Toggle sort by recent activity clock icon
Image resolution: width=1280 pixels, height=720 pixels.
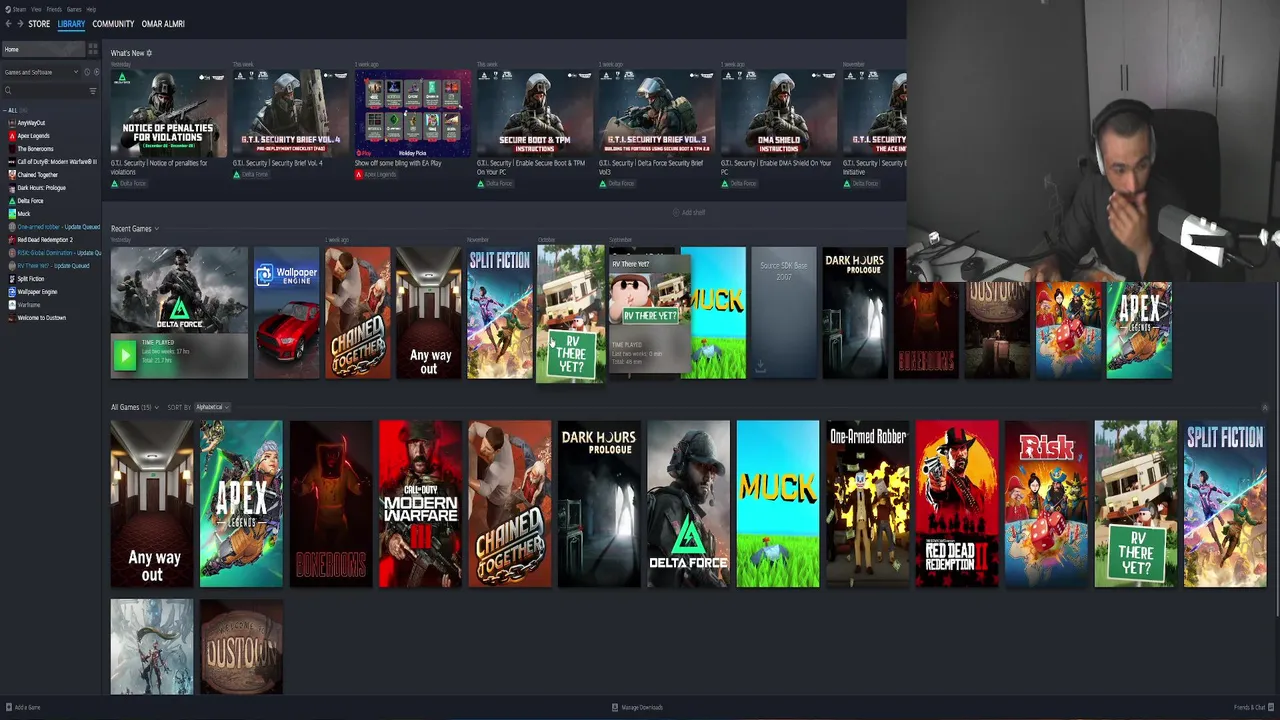pos(87,72)
